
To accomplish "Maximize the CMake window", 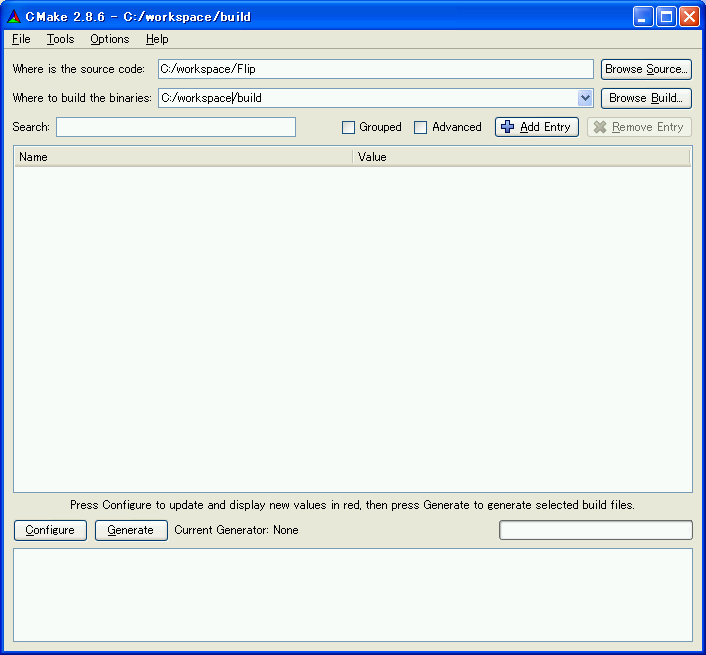I will [666, 17].
